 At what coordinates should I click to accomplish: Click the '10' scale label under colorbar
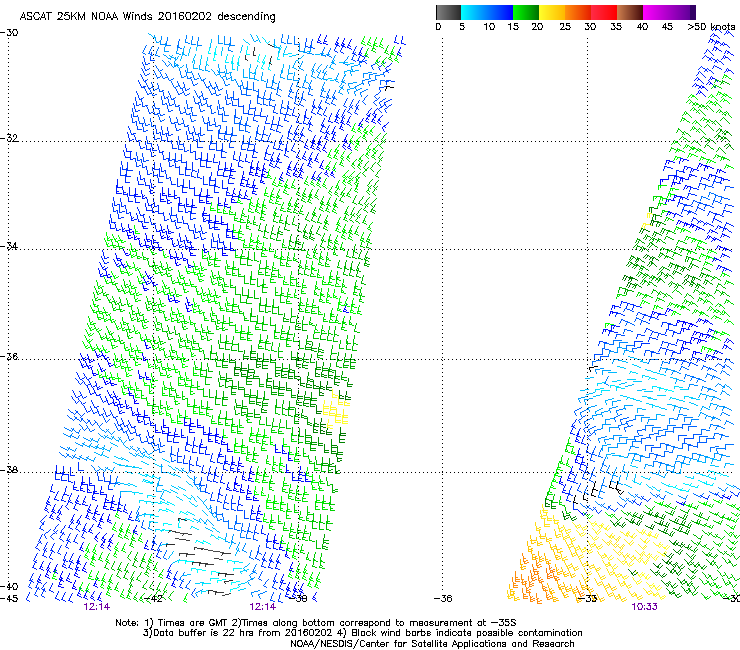(x=489, y=27)
